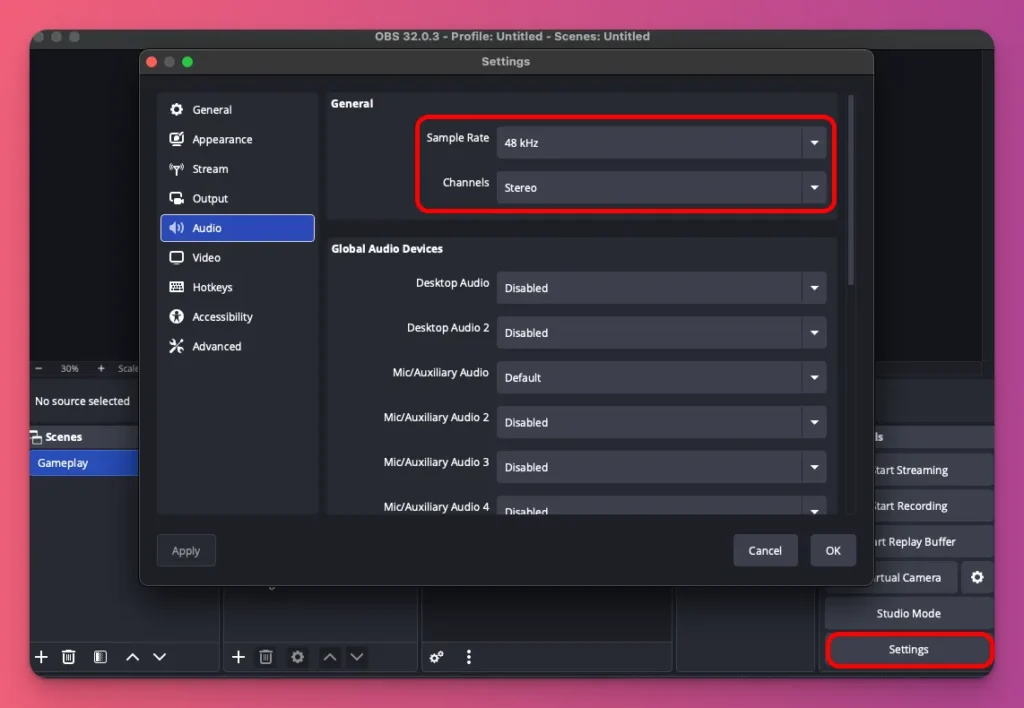Enable Studio Mode
This screenshot has height=708, width=1024.
click(908, 613)
